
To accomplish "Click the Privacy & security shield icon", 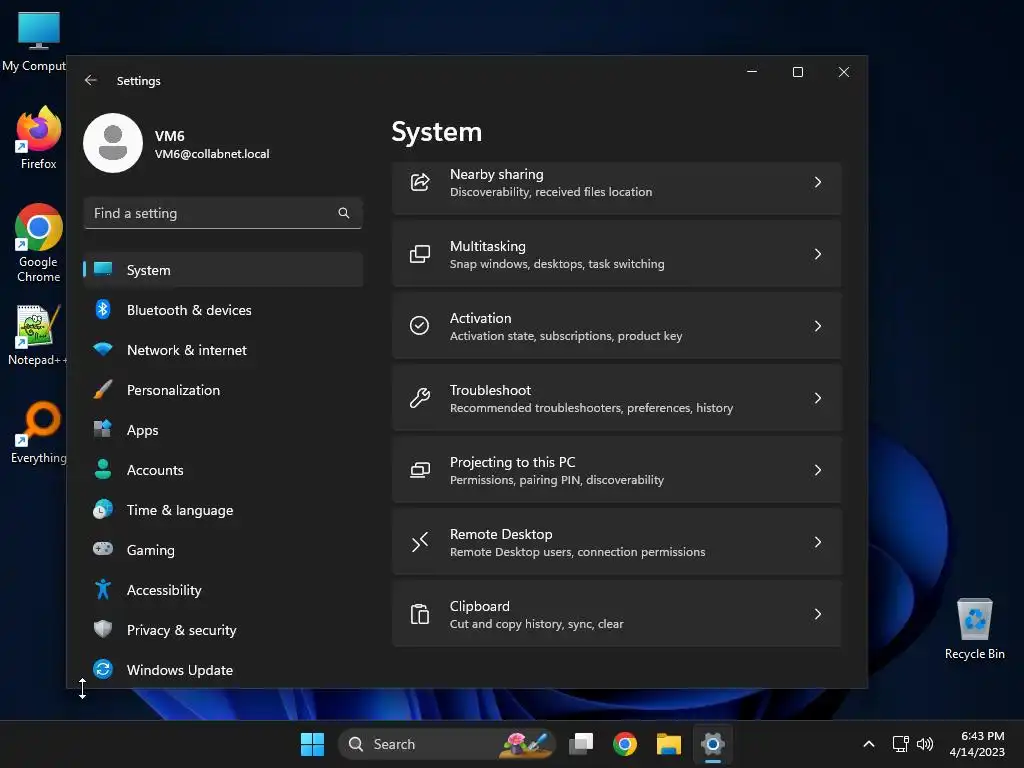I will pos(103,629).
